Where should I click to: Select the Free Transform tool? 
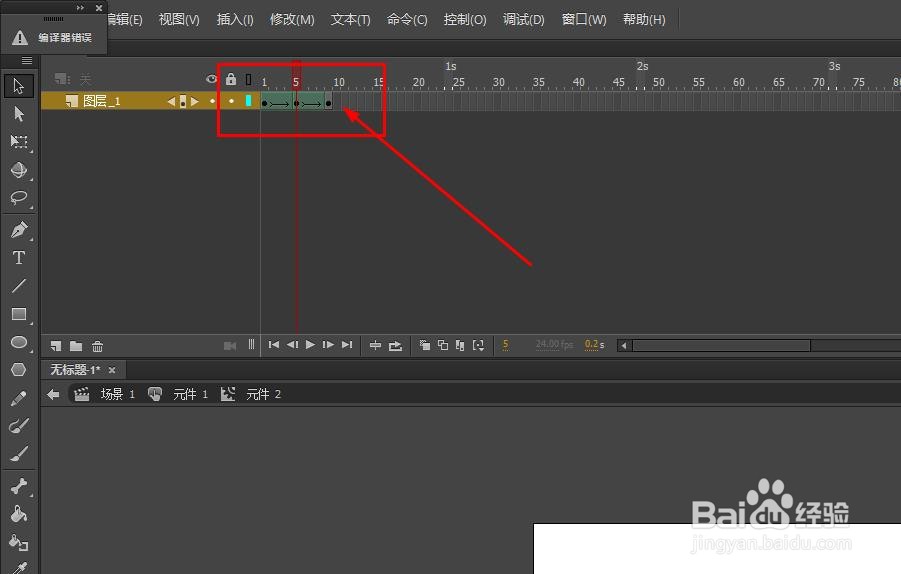click(18, 142)
